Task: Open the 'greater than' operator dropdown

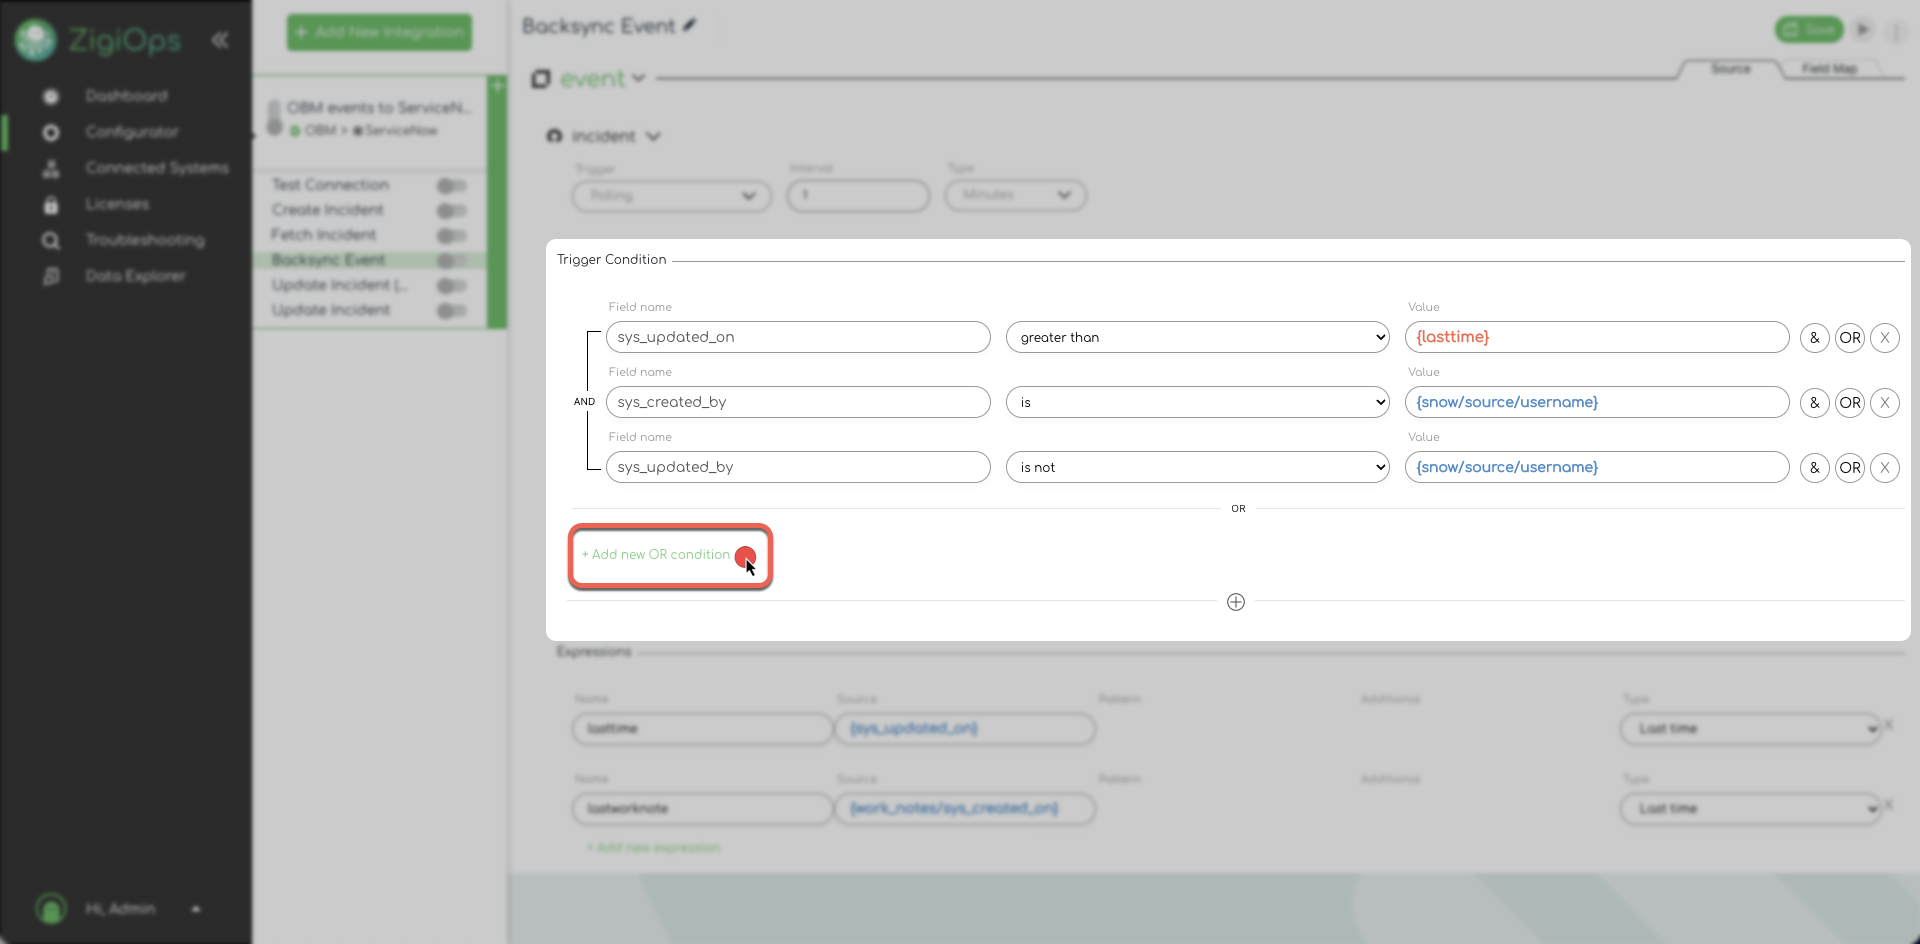Action: coord(1197,338)
